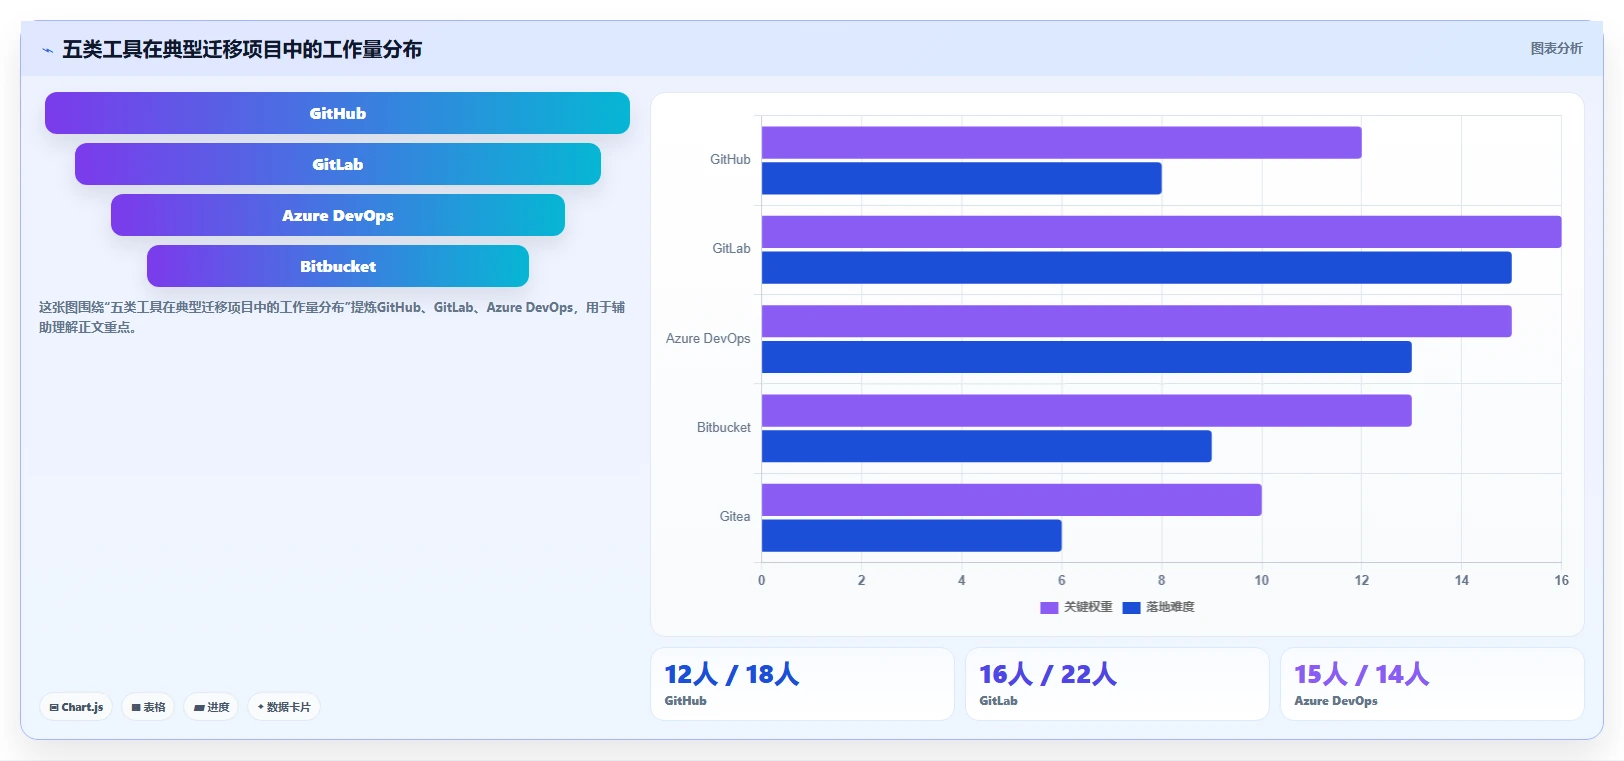Image resolution: width=1624 pixels, height=761 pixels.
Task: Click GitHub's purple 关键权重 chart bar
Action: point(1061,142)
